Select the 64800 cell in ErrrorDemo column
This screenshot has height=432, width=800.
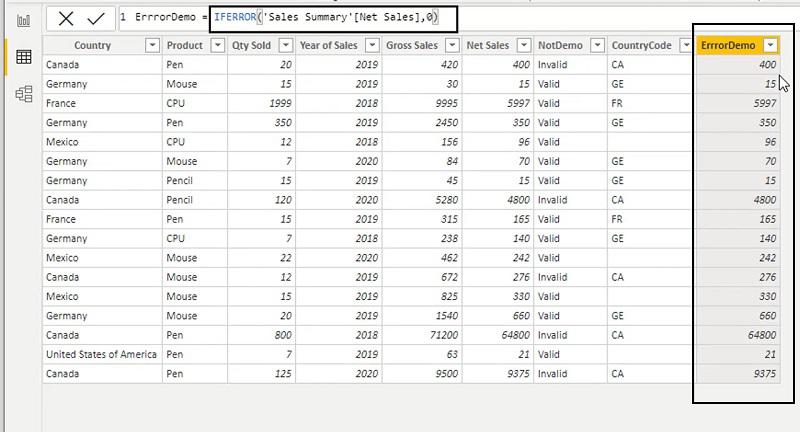737,335
